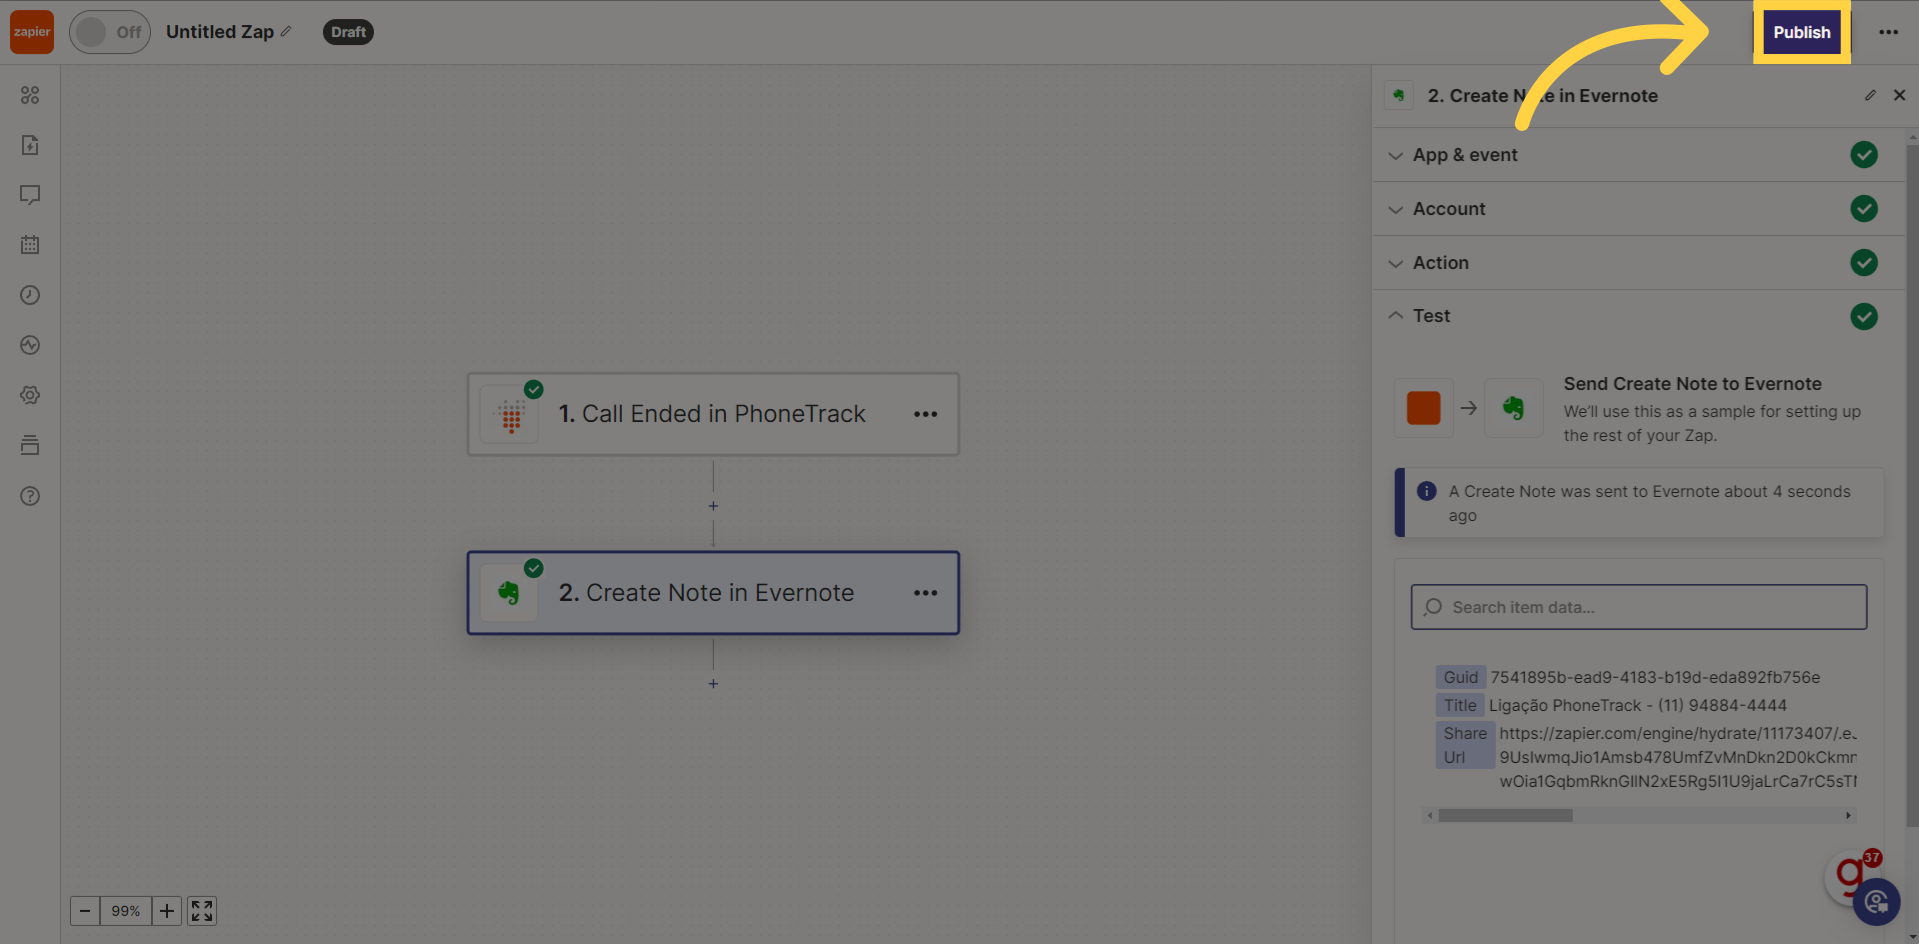The image size is (1919, 944).
Task: Add a step after Create Note in Evernote
Action: pos(713,684)
